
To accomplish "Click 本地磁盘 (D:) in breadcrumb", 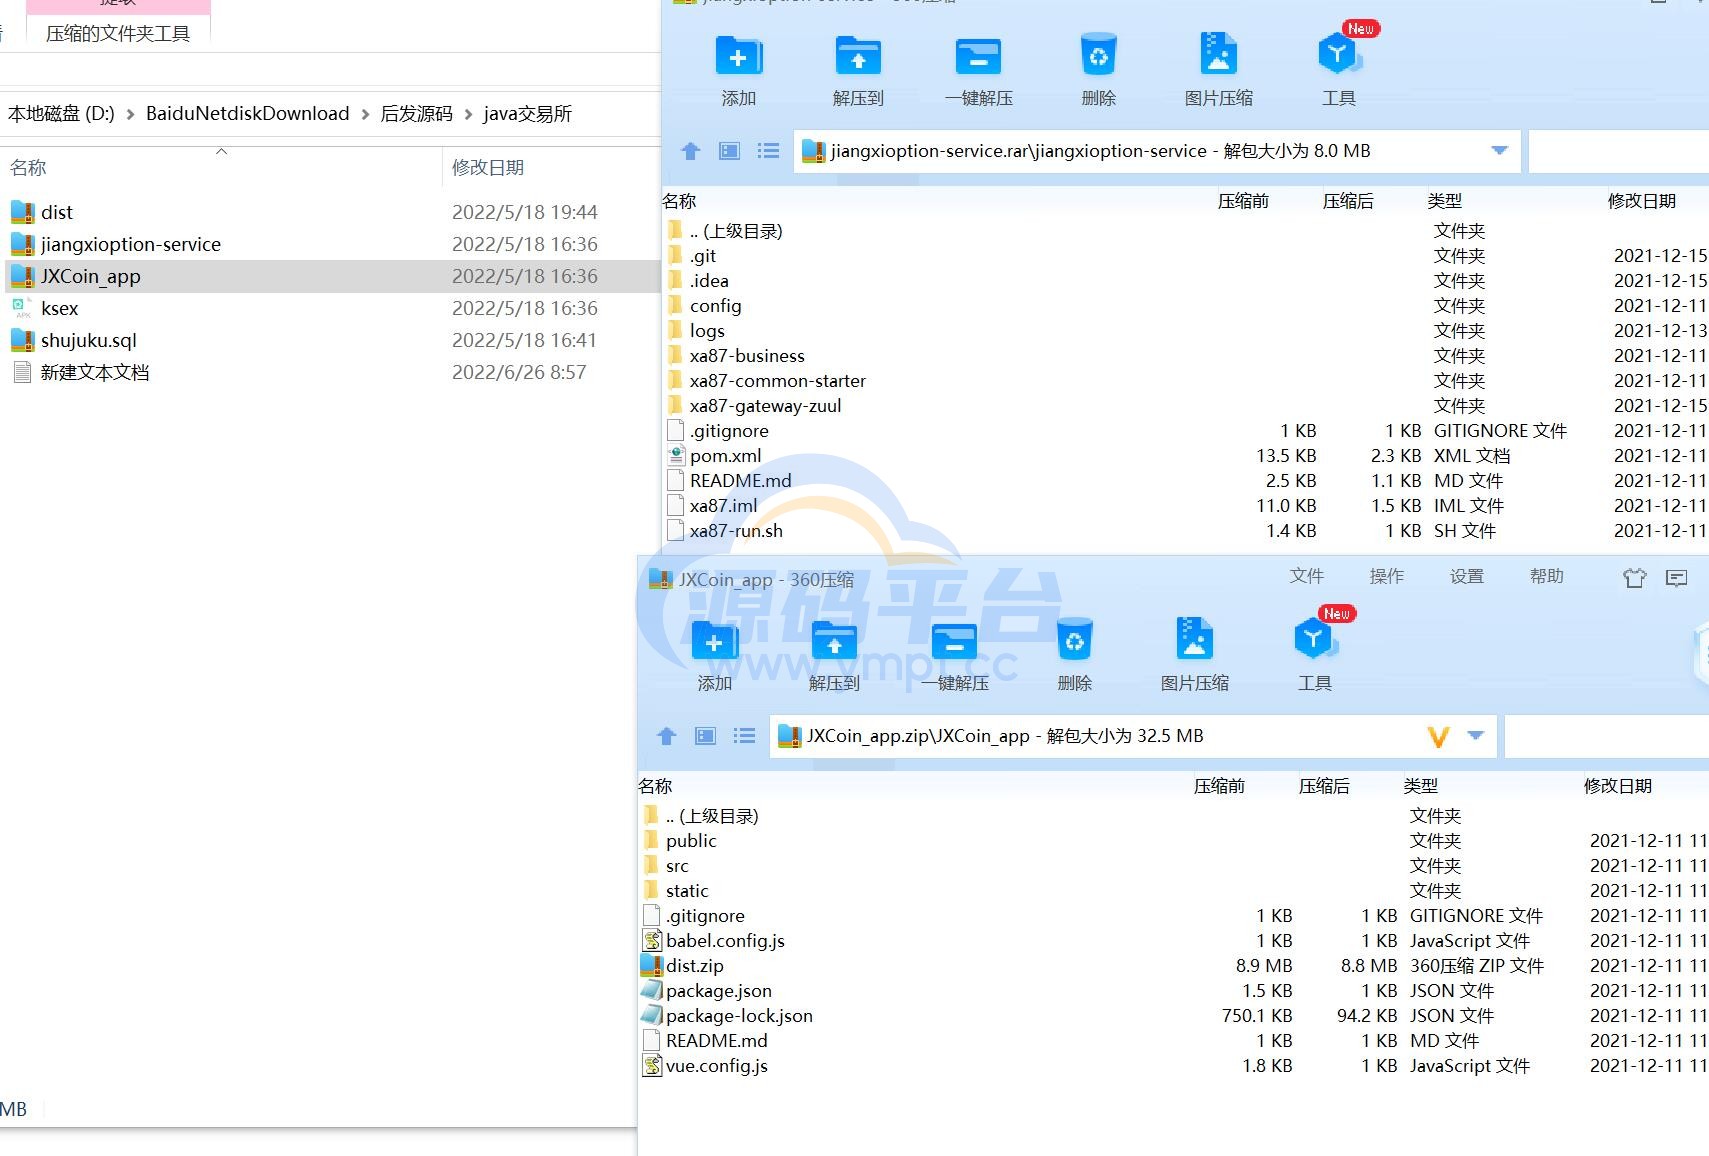I will point(61,114).
